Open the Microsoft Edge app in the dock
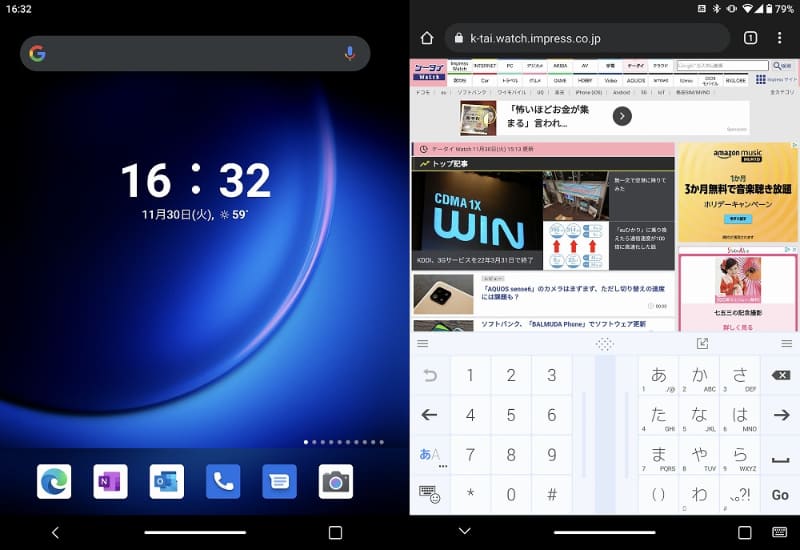 54,481
